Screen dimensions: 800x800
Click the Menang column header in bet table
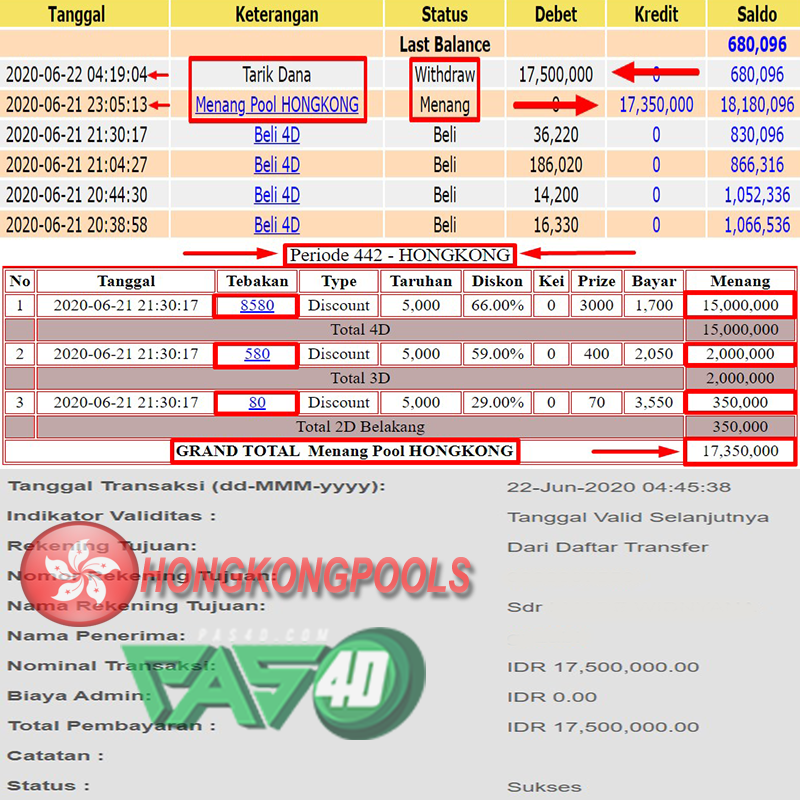[x=740, y=281]
